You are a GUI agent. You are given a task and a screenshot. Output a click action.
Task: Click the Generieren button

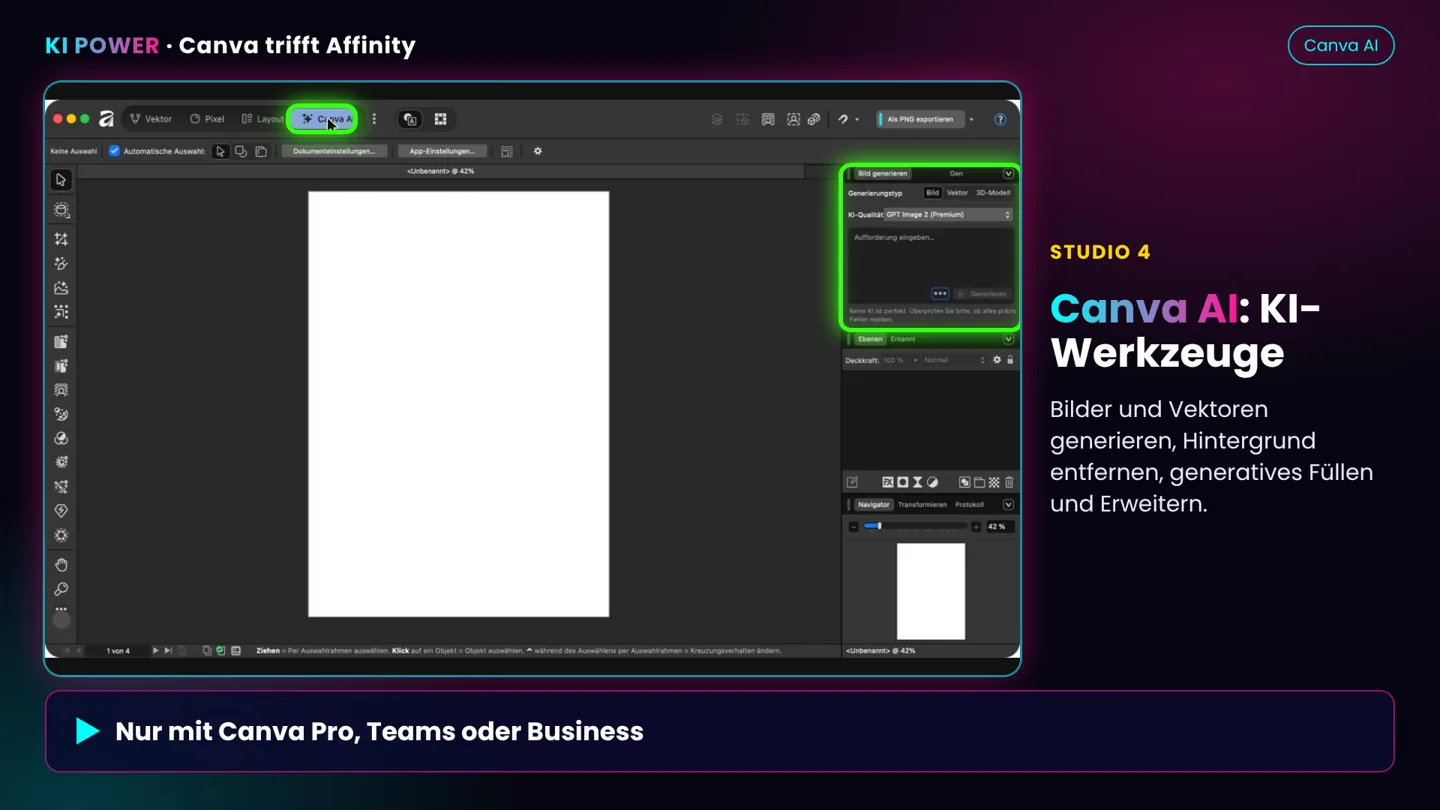[x=982, y=294]
